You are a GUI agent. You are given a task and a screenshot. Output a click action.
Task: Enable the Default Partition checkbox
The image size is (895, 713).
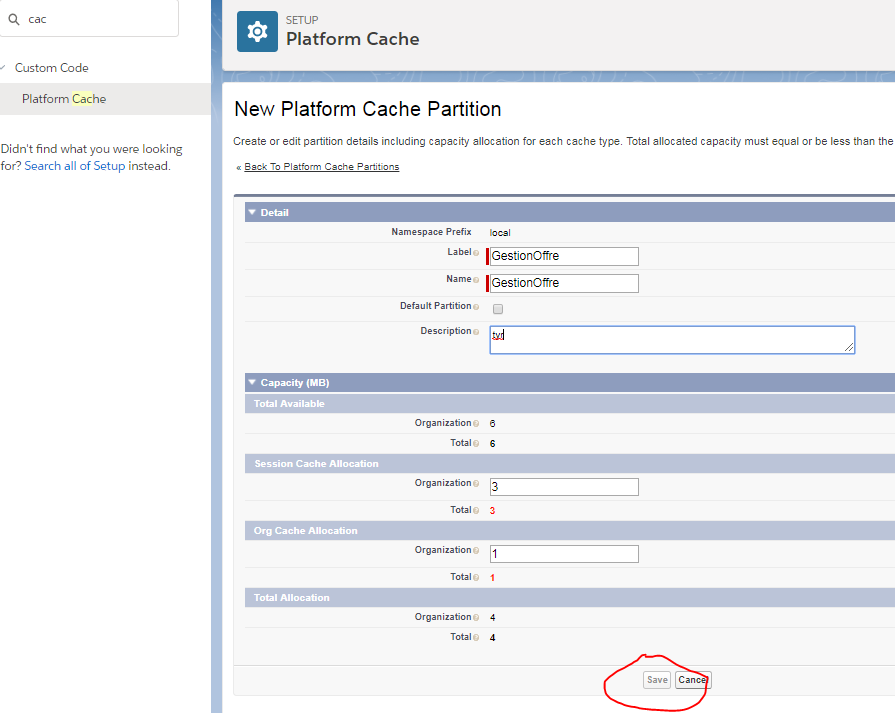pos(498,309)
